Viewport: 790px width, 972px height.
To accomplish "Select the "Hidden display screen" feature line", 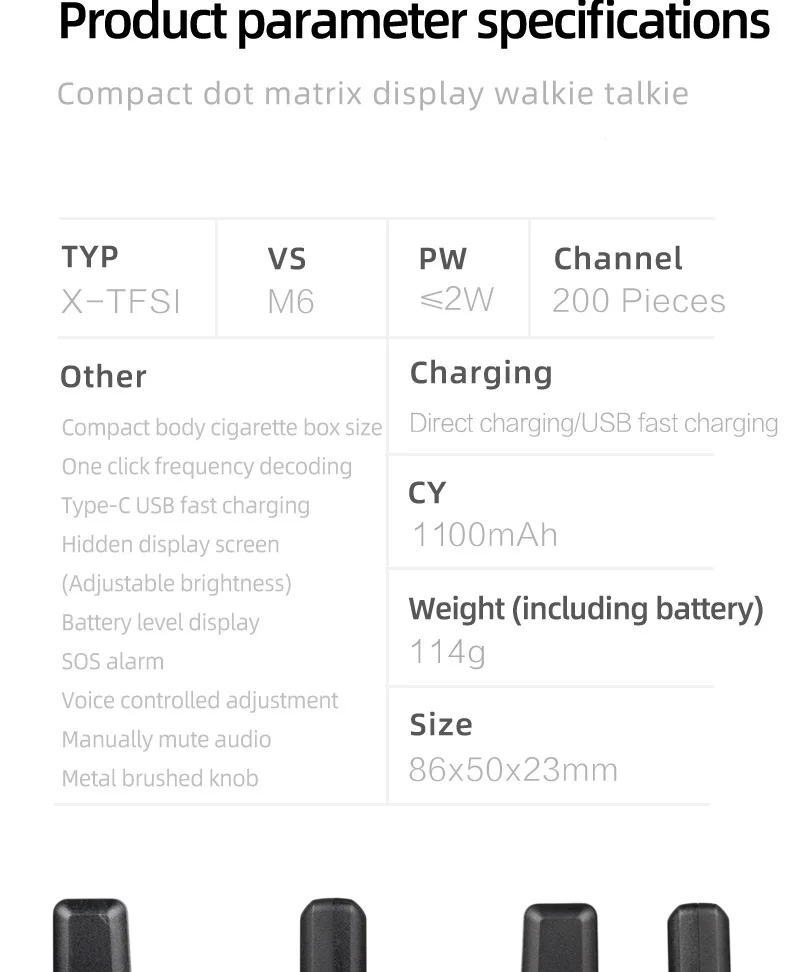I will pyautogui.click(x=171, y=545).
